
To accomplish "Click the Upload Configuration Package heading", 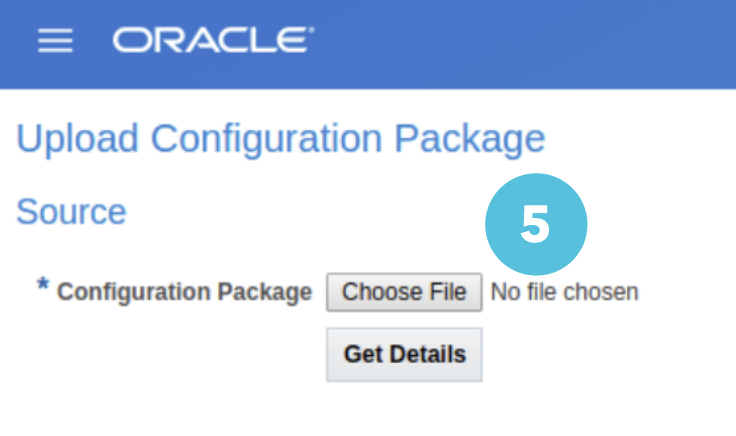I will coord(281,139).
